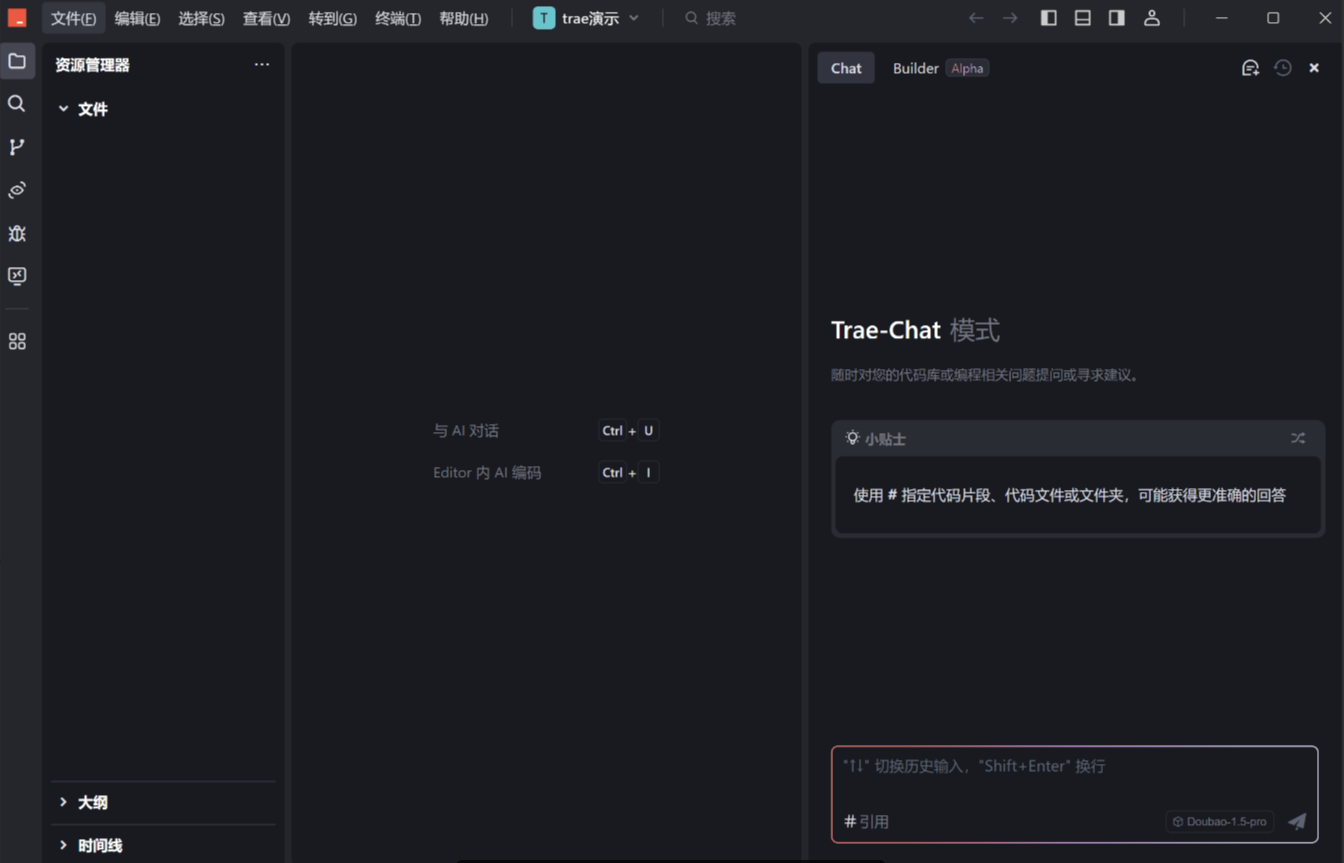Switch to the Chat tab
The image size is (1344, 863).
point(846,68)
